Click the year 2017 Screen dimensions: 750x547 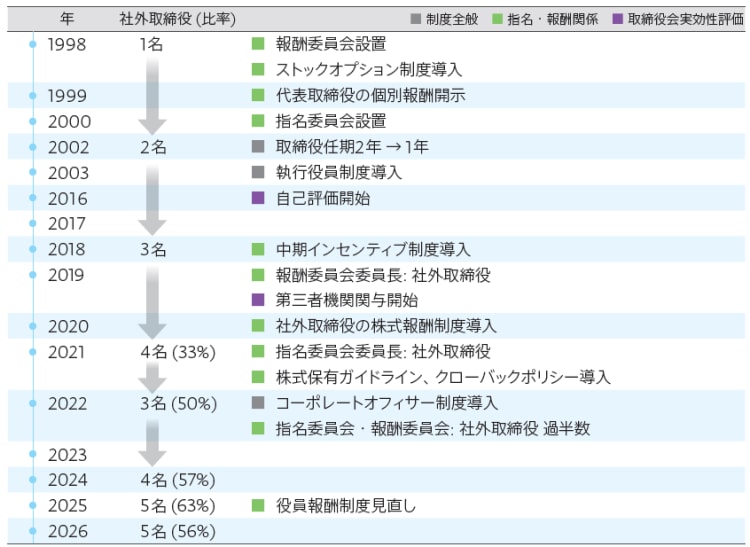[x=67, y=224]
